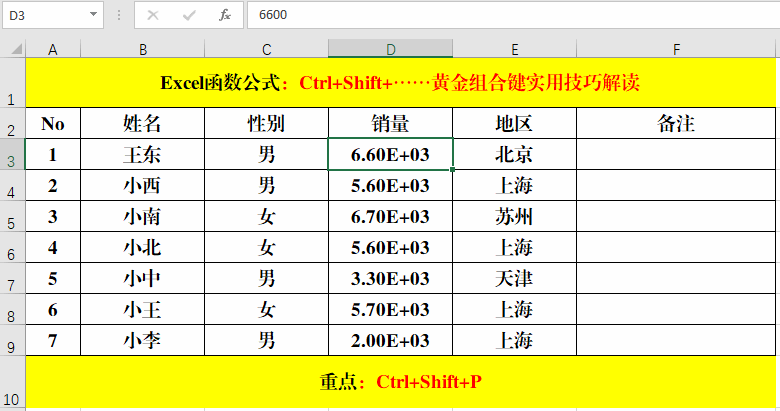This screenshot has height=411, width=780.
Task: Click the '备注' header cell
Action: click(676, 123)
